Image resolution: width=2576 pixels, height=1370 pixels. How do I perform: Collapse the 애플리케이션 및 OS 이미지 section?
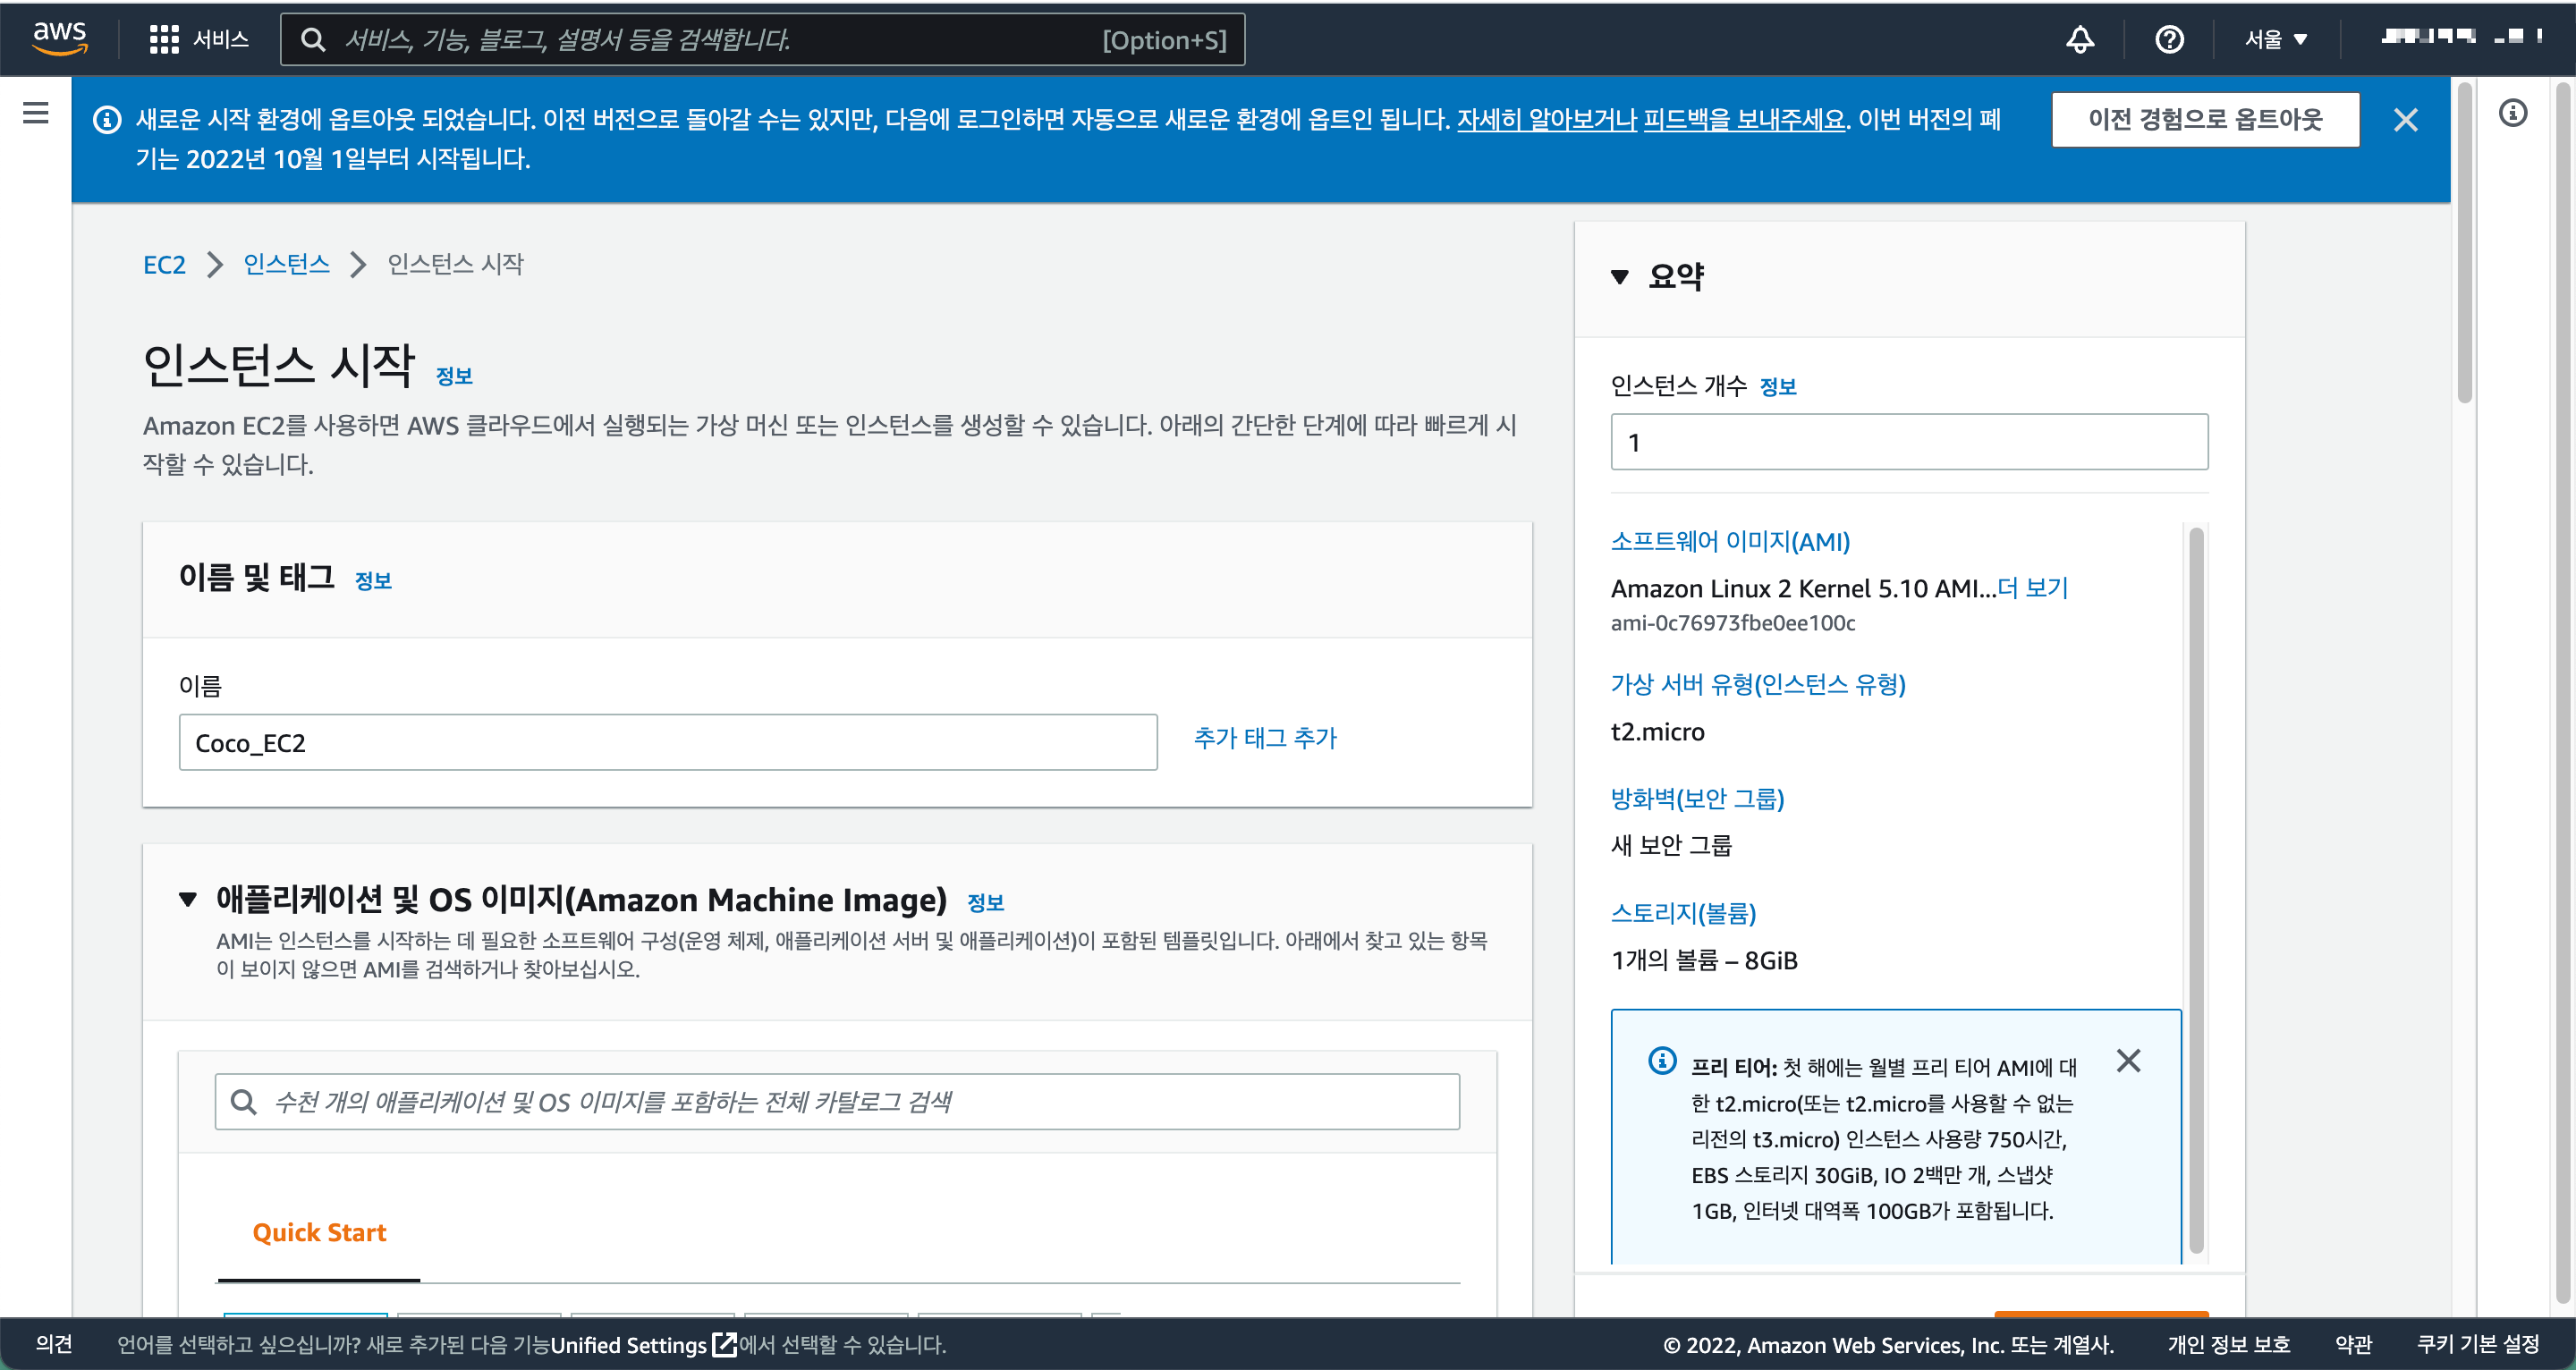(x=188, y=899)
